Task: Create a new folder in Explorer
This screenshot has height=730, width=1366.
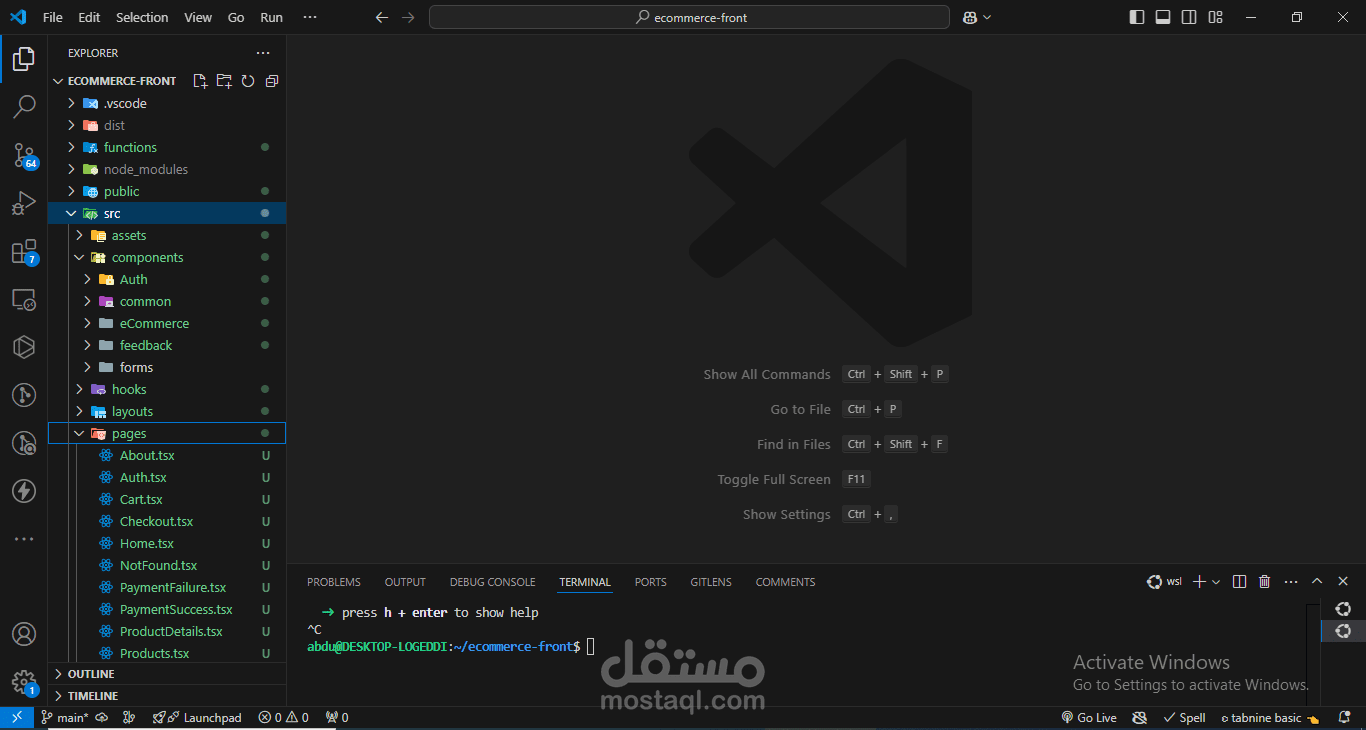Action: 224,81
